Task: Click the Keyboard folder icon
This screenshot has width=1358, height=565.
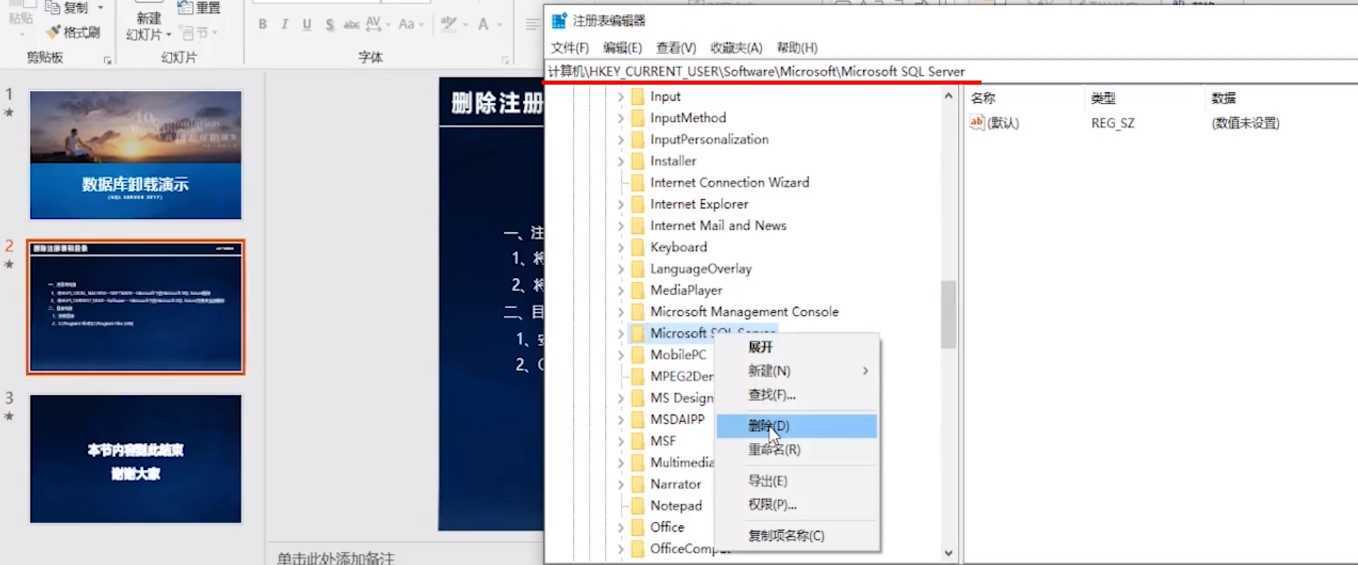Action: (x=636, y=247)
